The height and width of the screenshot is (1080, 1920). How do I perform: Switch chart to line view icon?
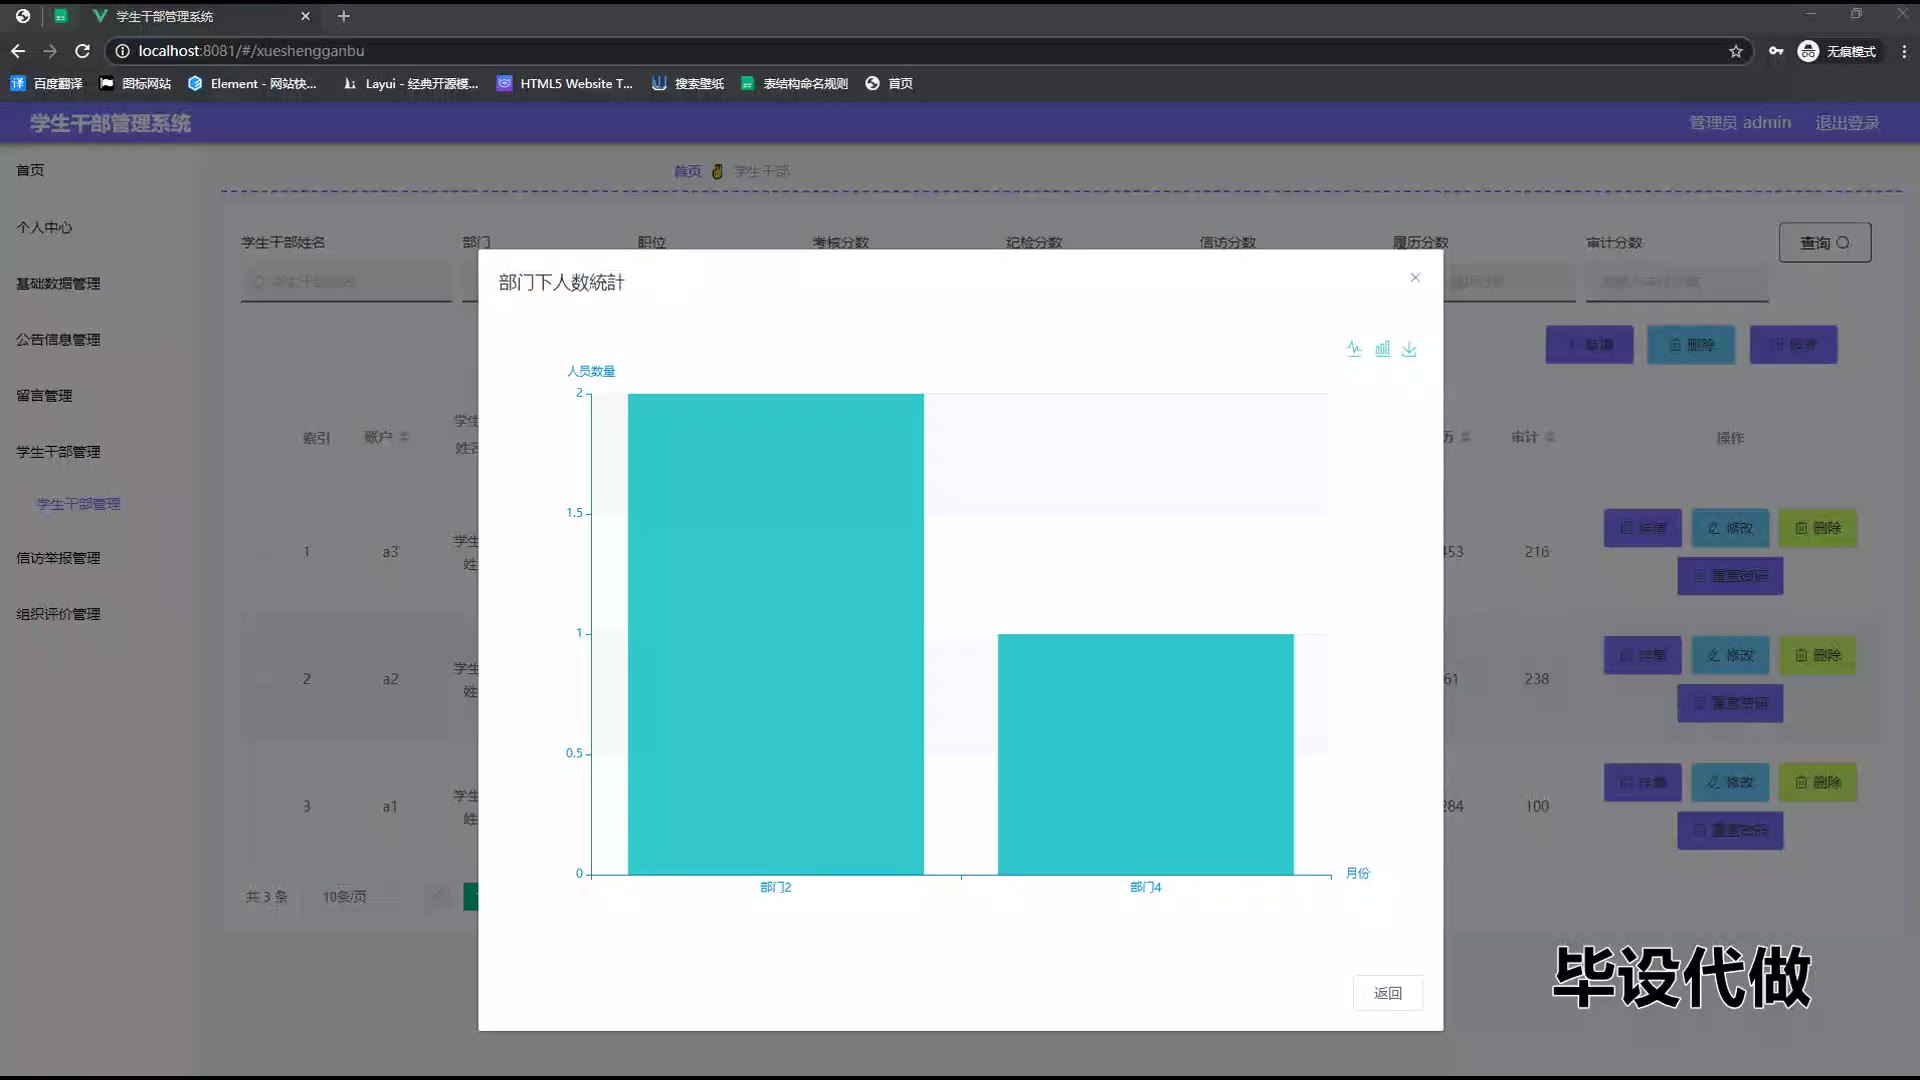click(1354, 349)
